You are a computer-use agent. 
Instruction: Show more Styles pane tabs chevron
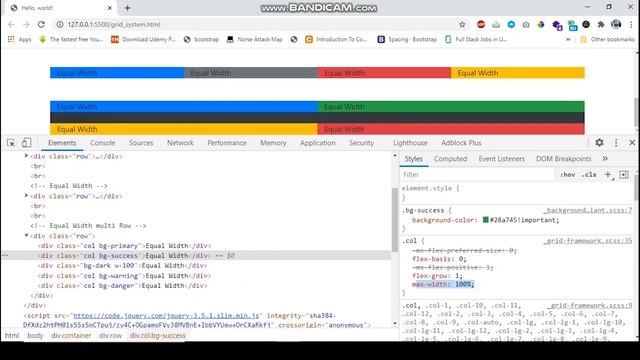pos(605,158)
